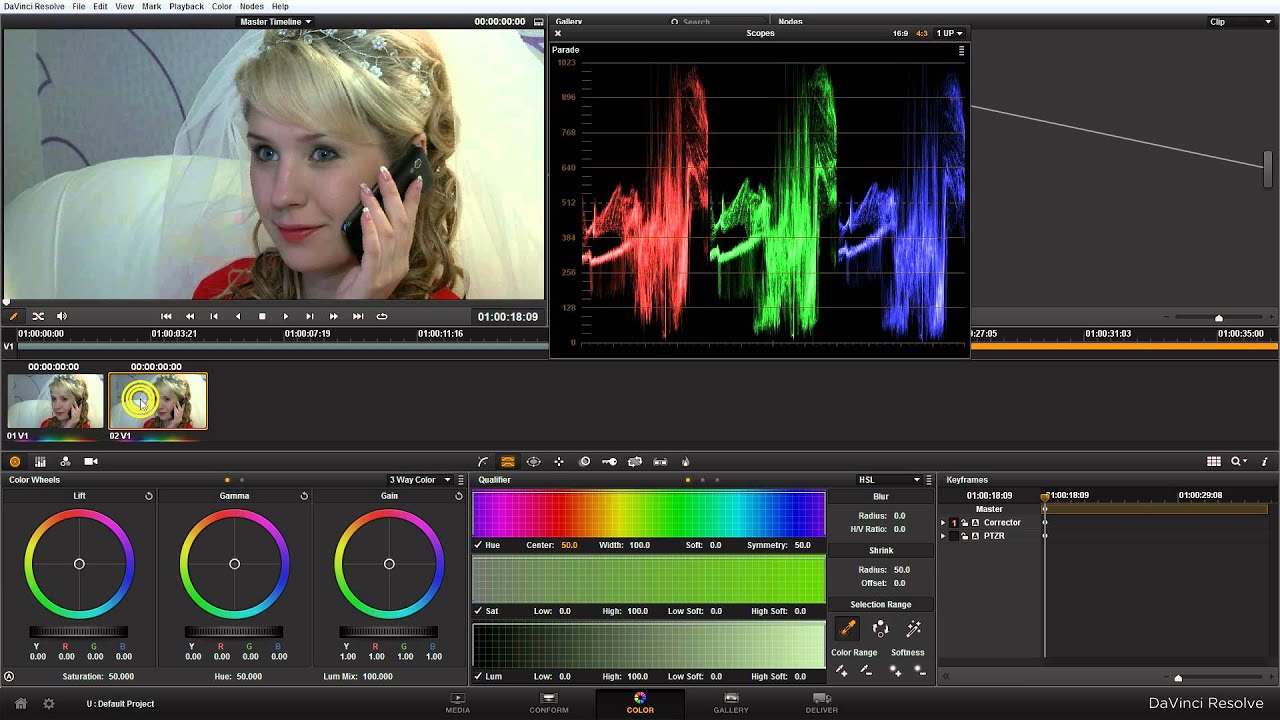Screen dimensions: 1280x720
Task: Open the Stereoscopic 3D palette icon
Action: tap(660, 462)
